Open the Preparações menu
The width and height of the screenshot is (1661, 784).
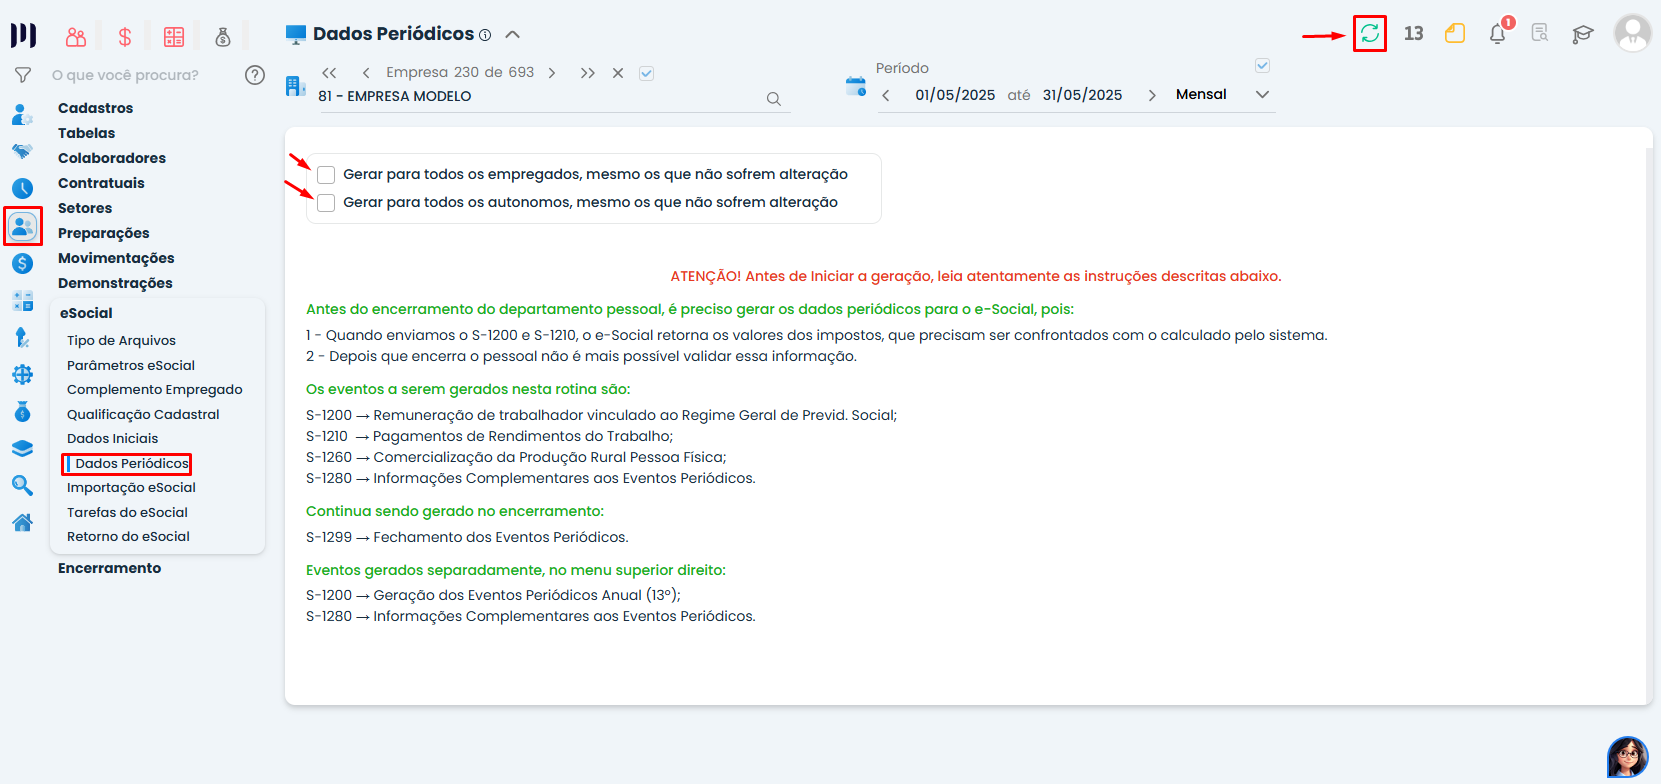(104, 233)
